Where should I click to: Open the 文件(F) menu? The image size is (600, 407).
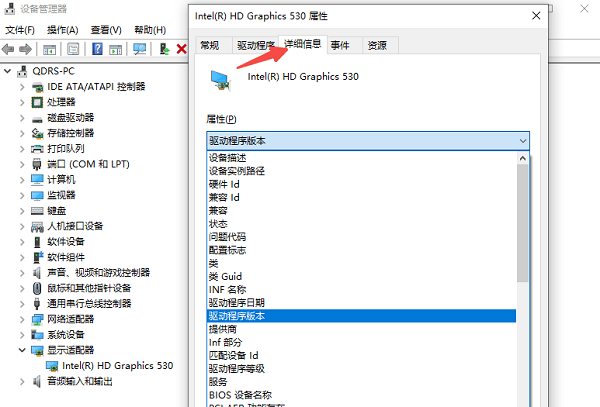point(20,30)
